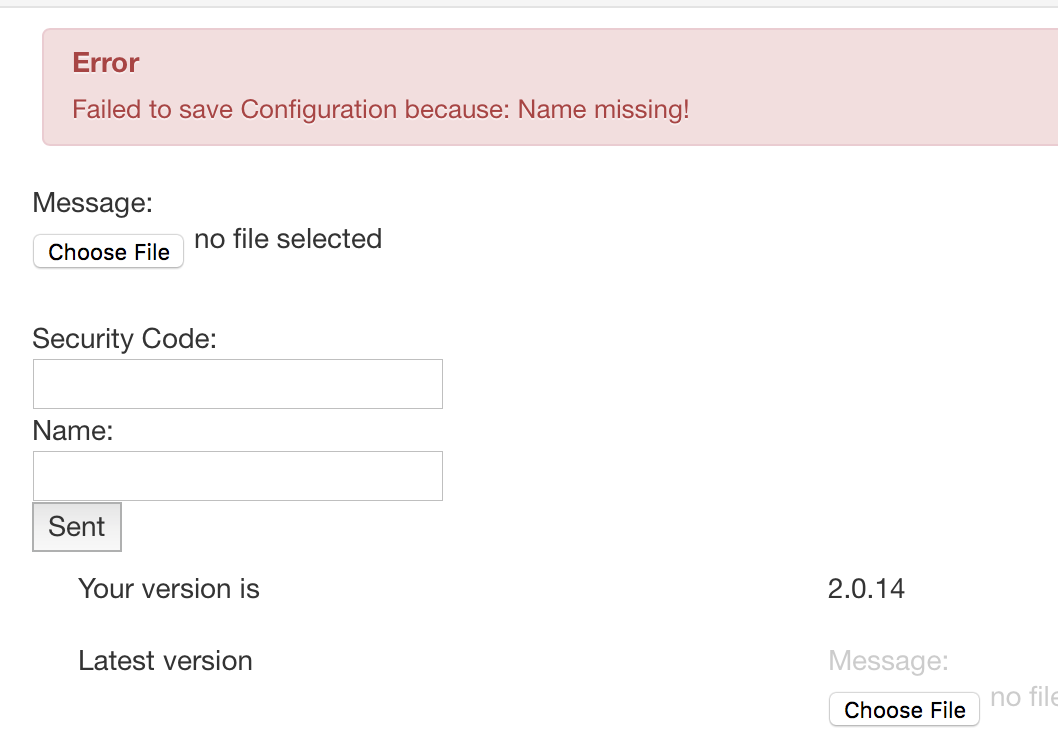The image size is (1058, 736).
Task: Click the 'Error' alert title text
Action: pos(105,63)
